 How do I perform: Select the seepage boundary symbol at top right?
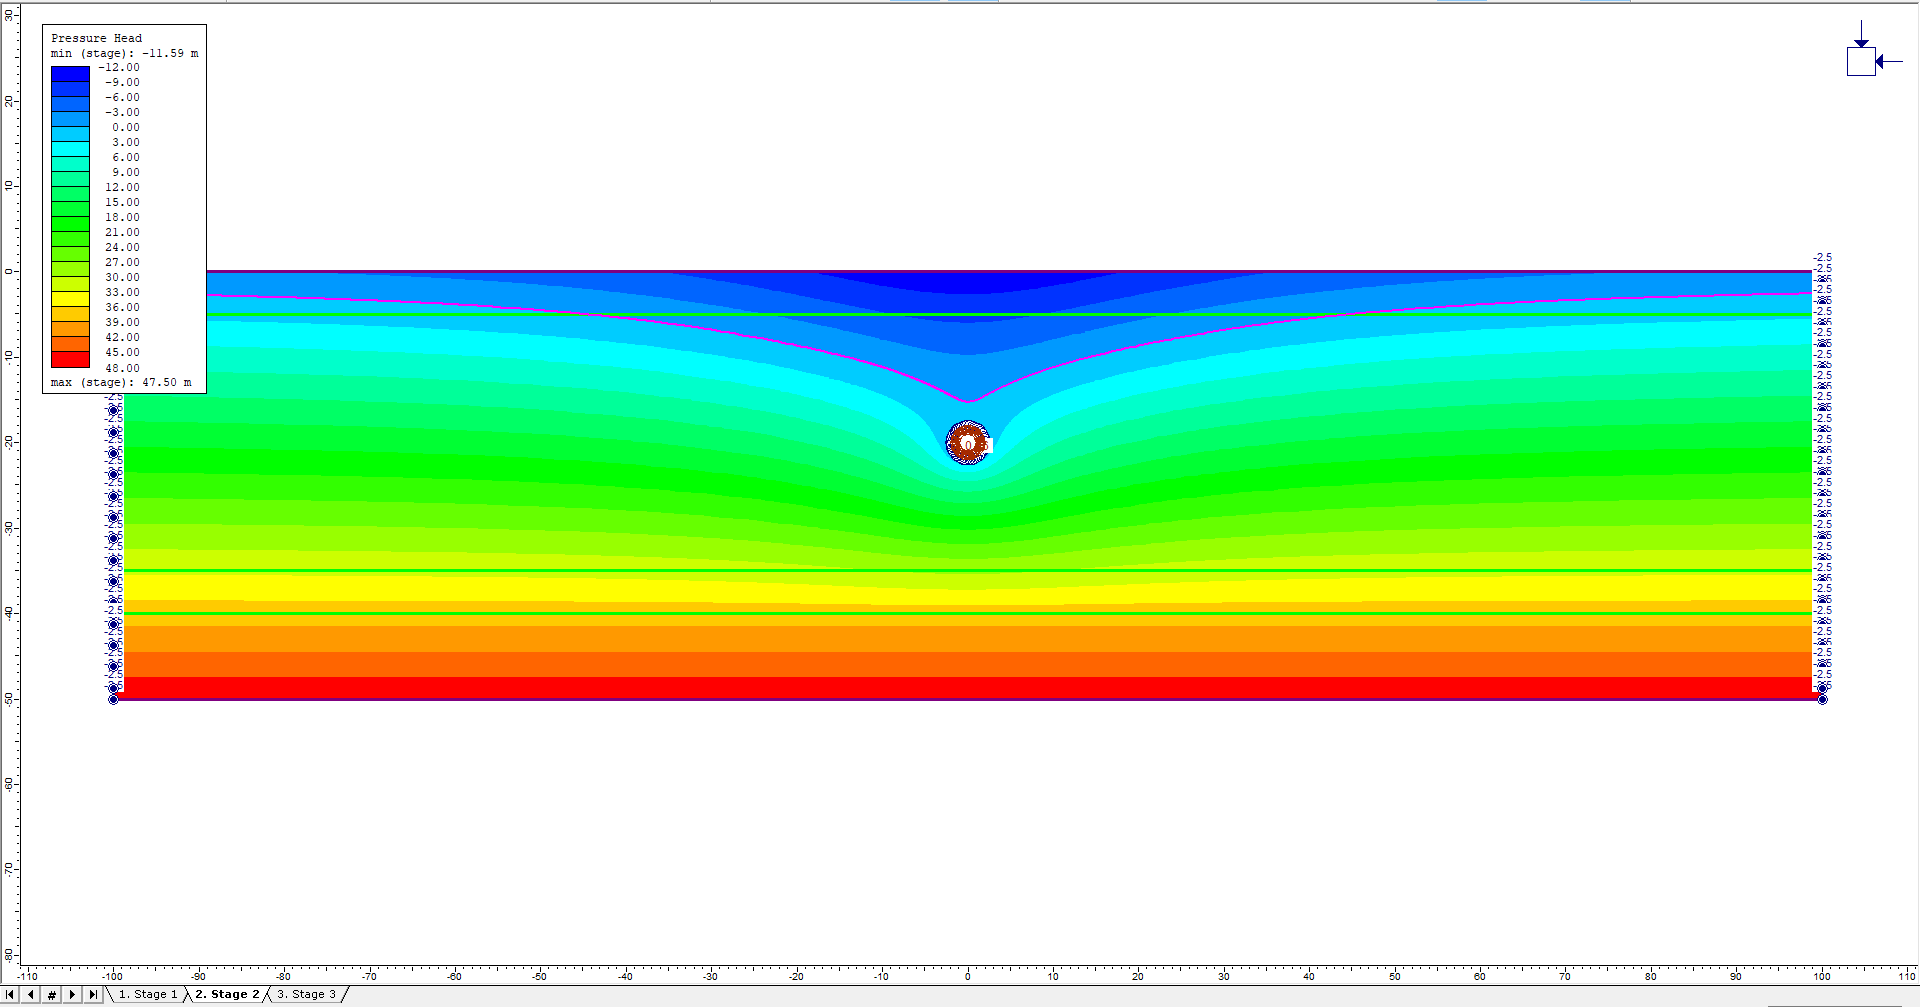click(1860, 60)
